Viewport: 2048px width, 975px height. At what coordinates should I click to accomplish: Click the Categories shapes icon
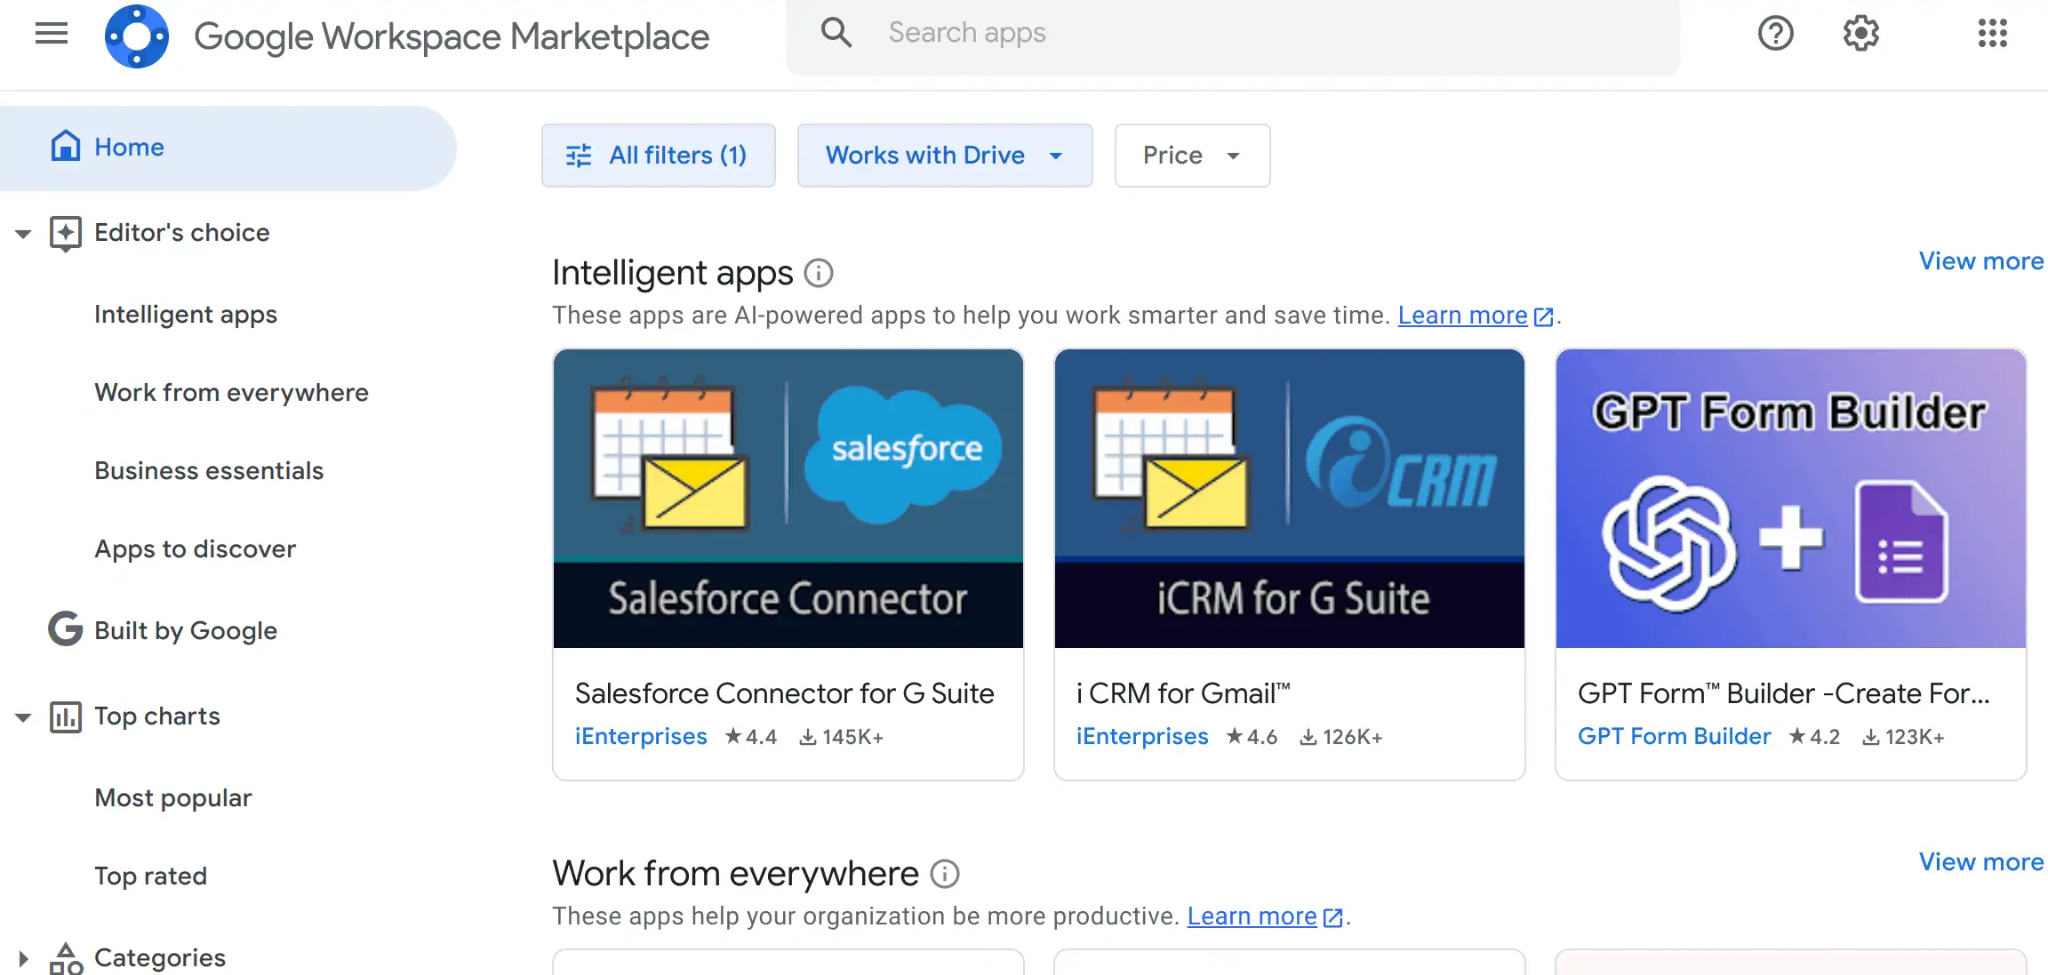coord(65,958)
